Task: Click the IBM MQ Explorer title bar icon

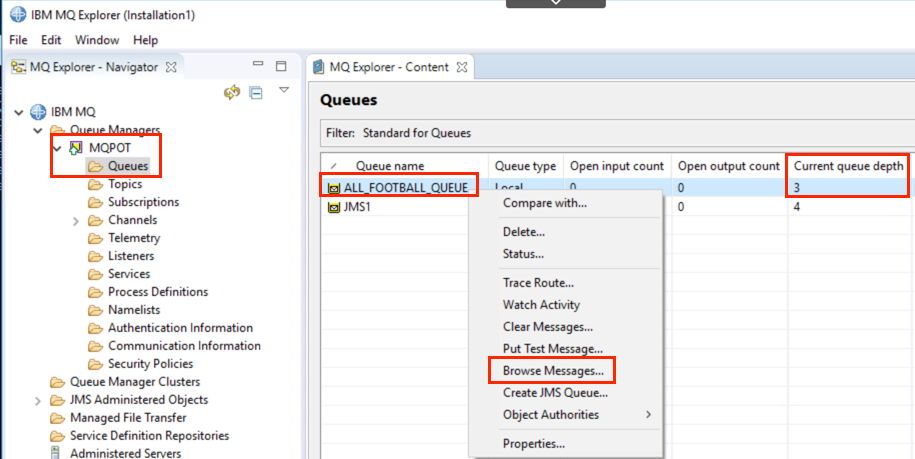Action: [x=18, y=15]
